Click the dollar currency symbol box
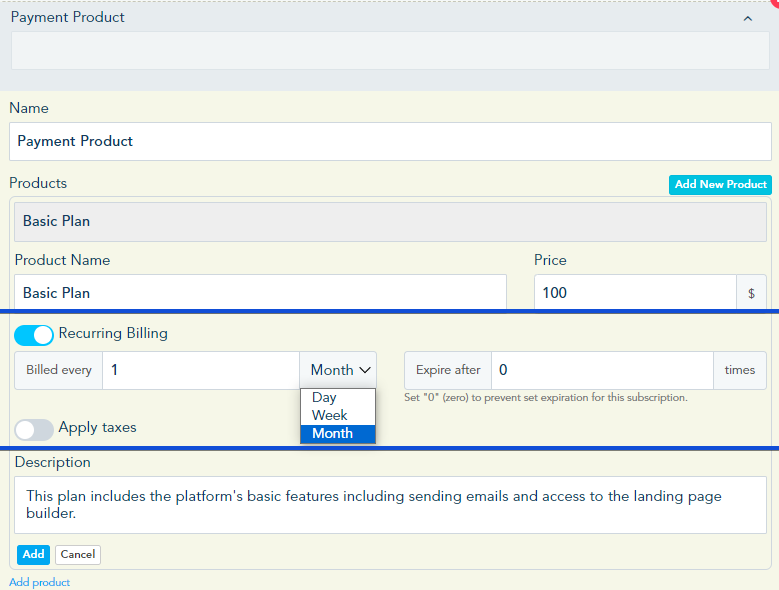Screen dimensions: 779x590 coord(752,294)
